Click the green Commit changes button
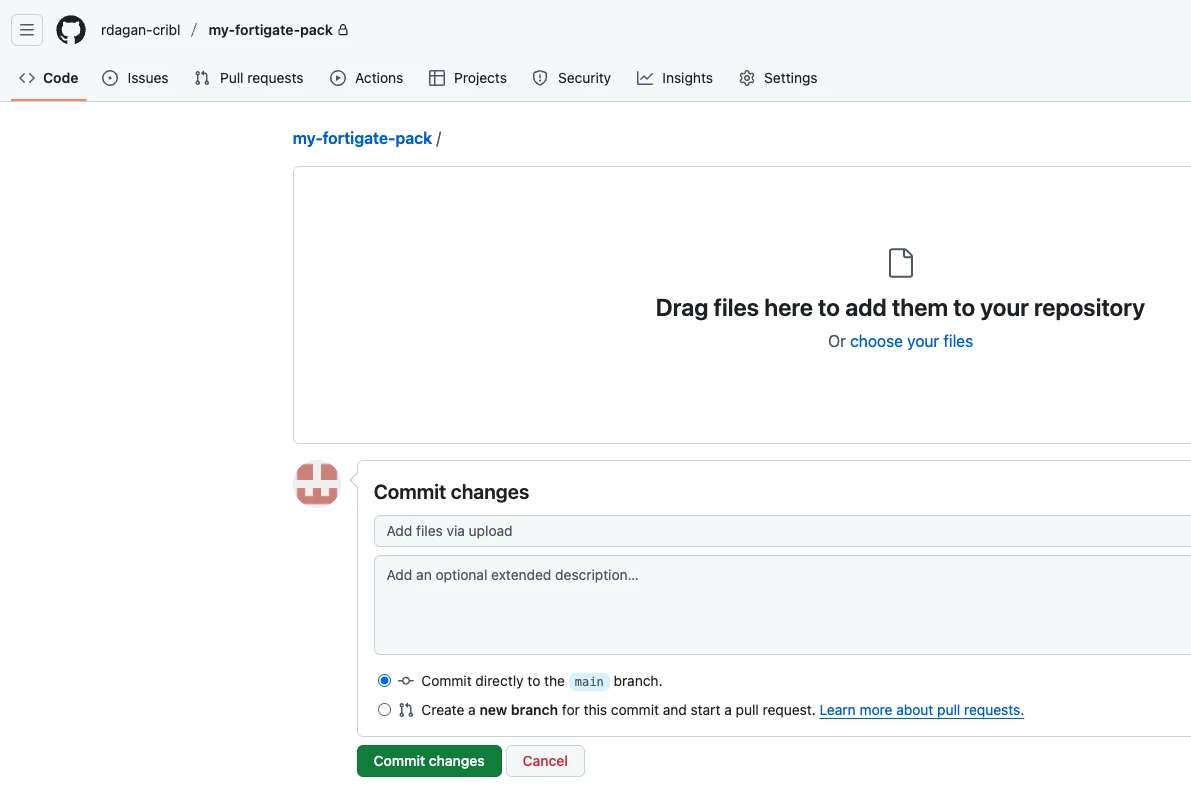 click(x=429, y=761)
